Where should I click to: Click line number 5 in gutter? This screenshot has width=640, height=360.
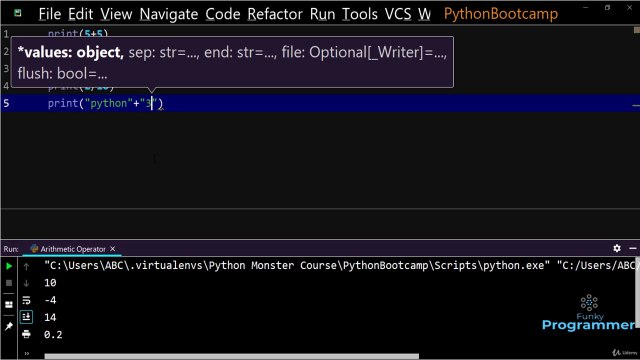[6, 103]
